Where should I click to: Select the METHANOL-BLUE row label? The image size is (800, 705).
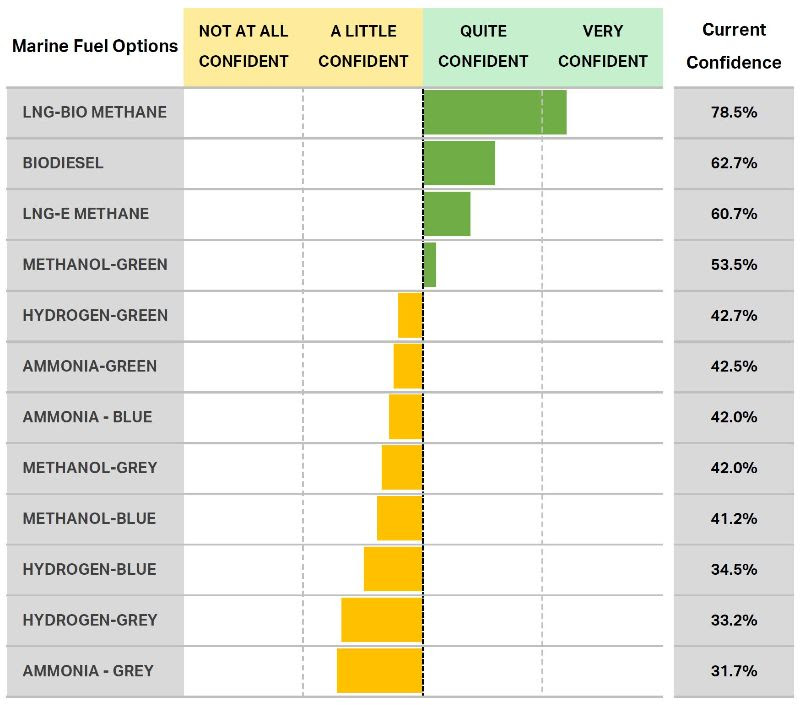click(89, 519)
